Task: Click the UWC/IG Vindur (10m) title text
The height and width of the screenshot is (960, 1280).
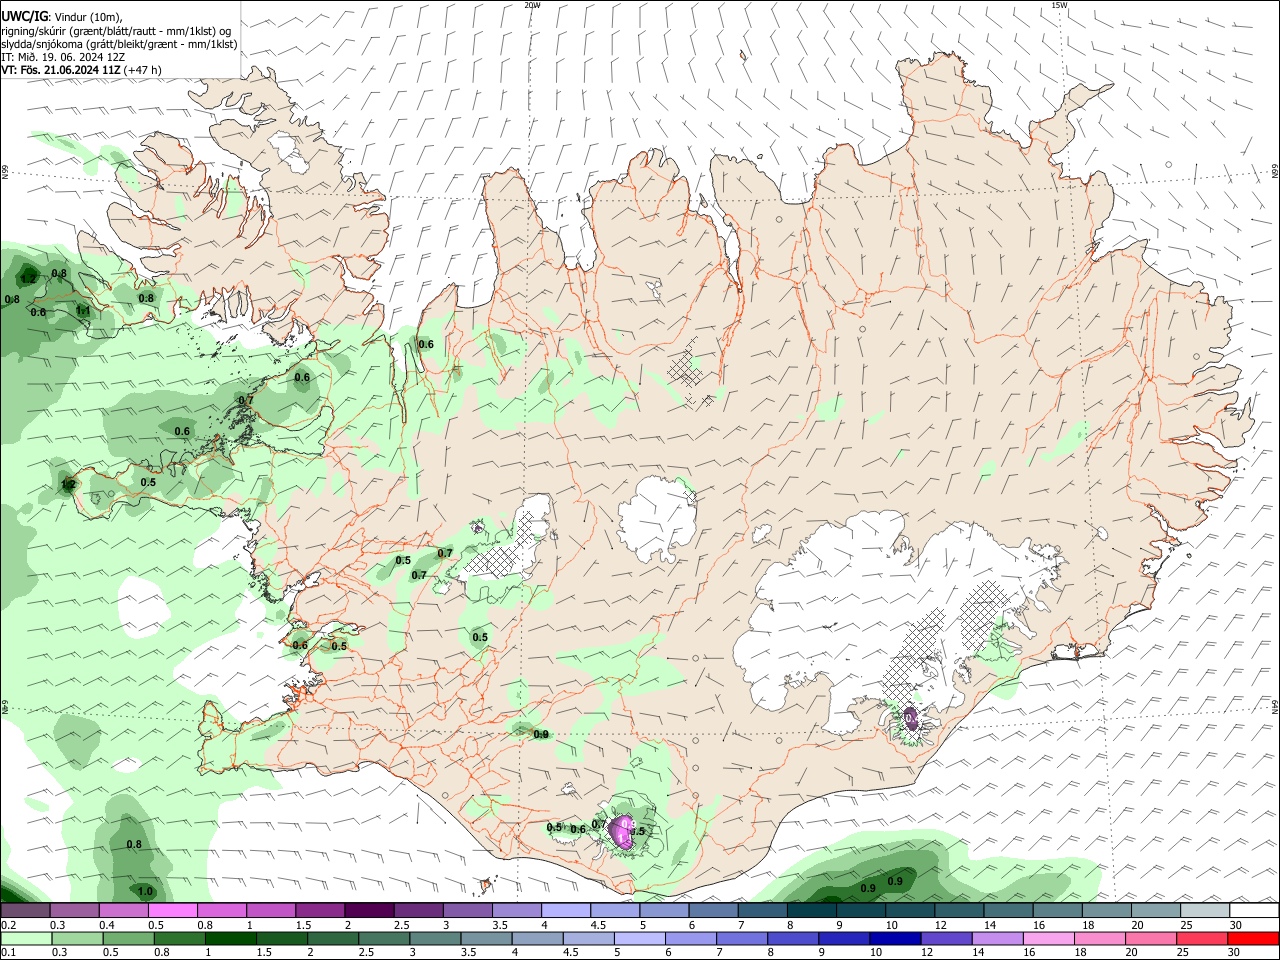Action: coord(61,16)
